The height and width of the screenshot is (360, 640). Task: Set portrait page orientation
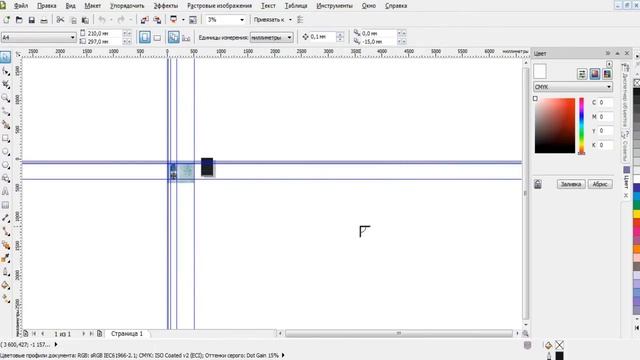pyautogui.click(x=144, y=37)
